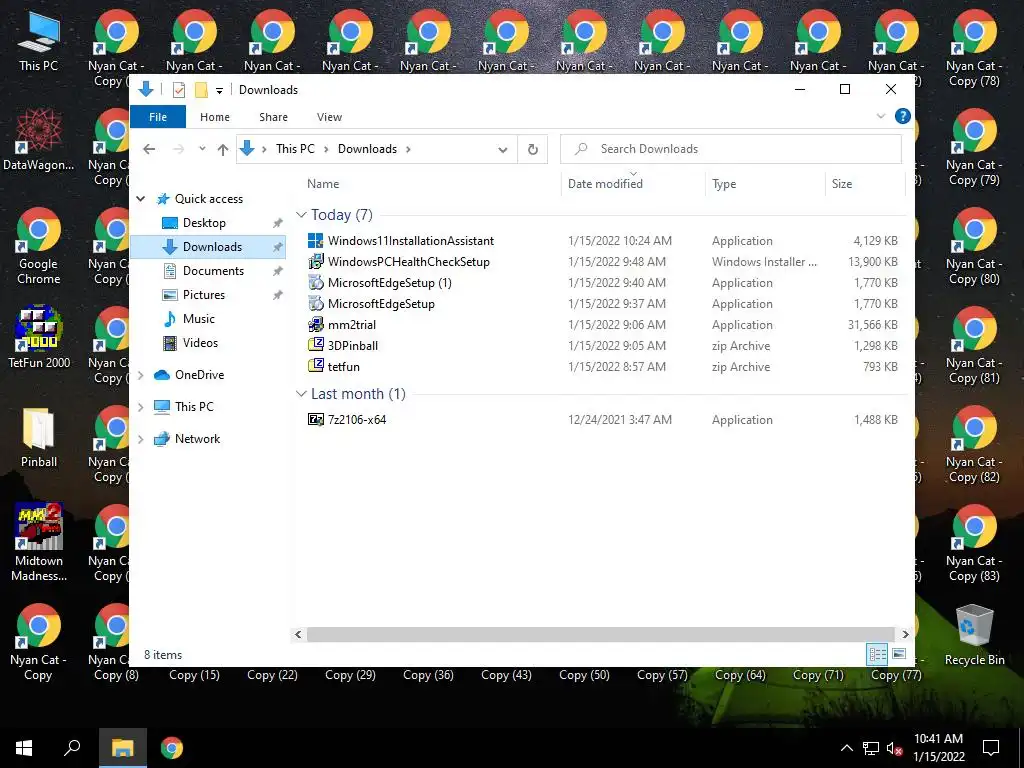Click the horizontal scrollbar left arrow
1024x768 pixels.
tap(298, 634)
